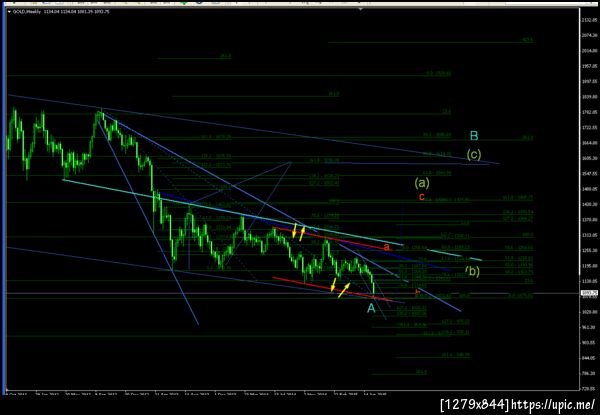600x415 pixels.
Task: Select the yellow wave label (b)
Action: tap(473, 271)
